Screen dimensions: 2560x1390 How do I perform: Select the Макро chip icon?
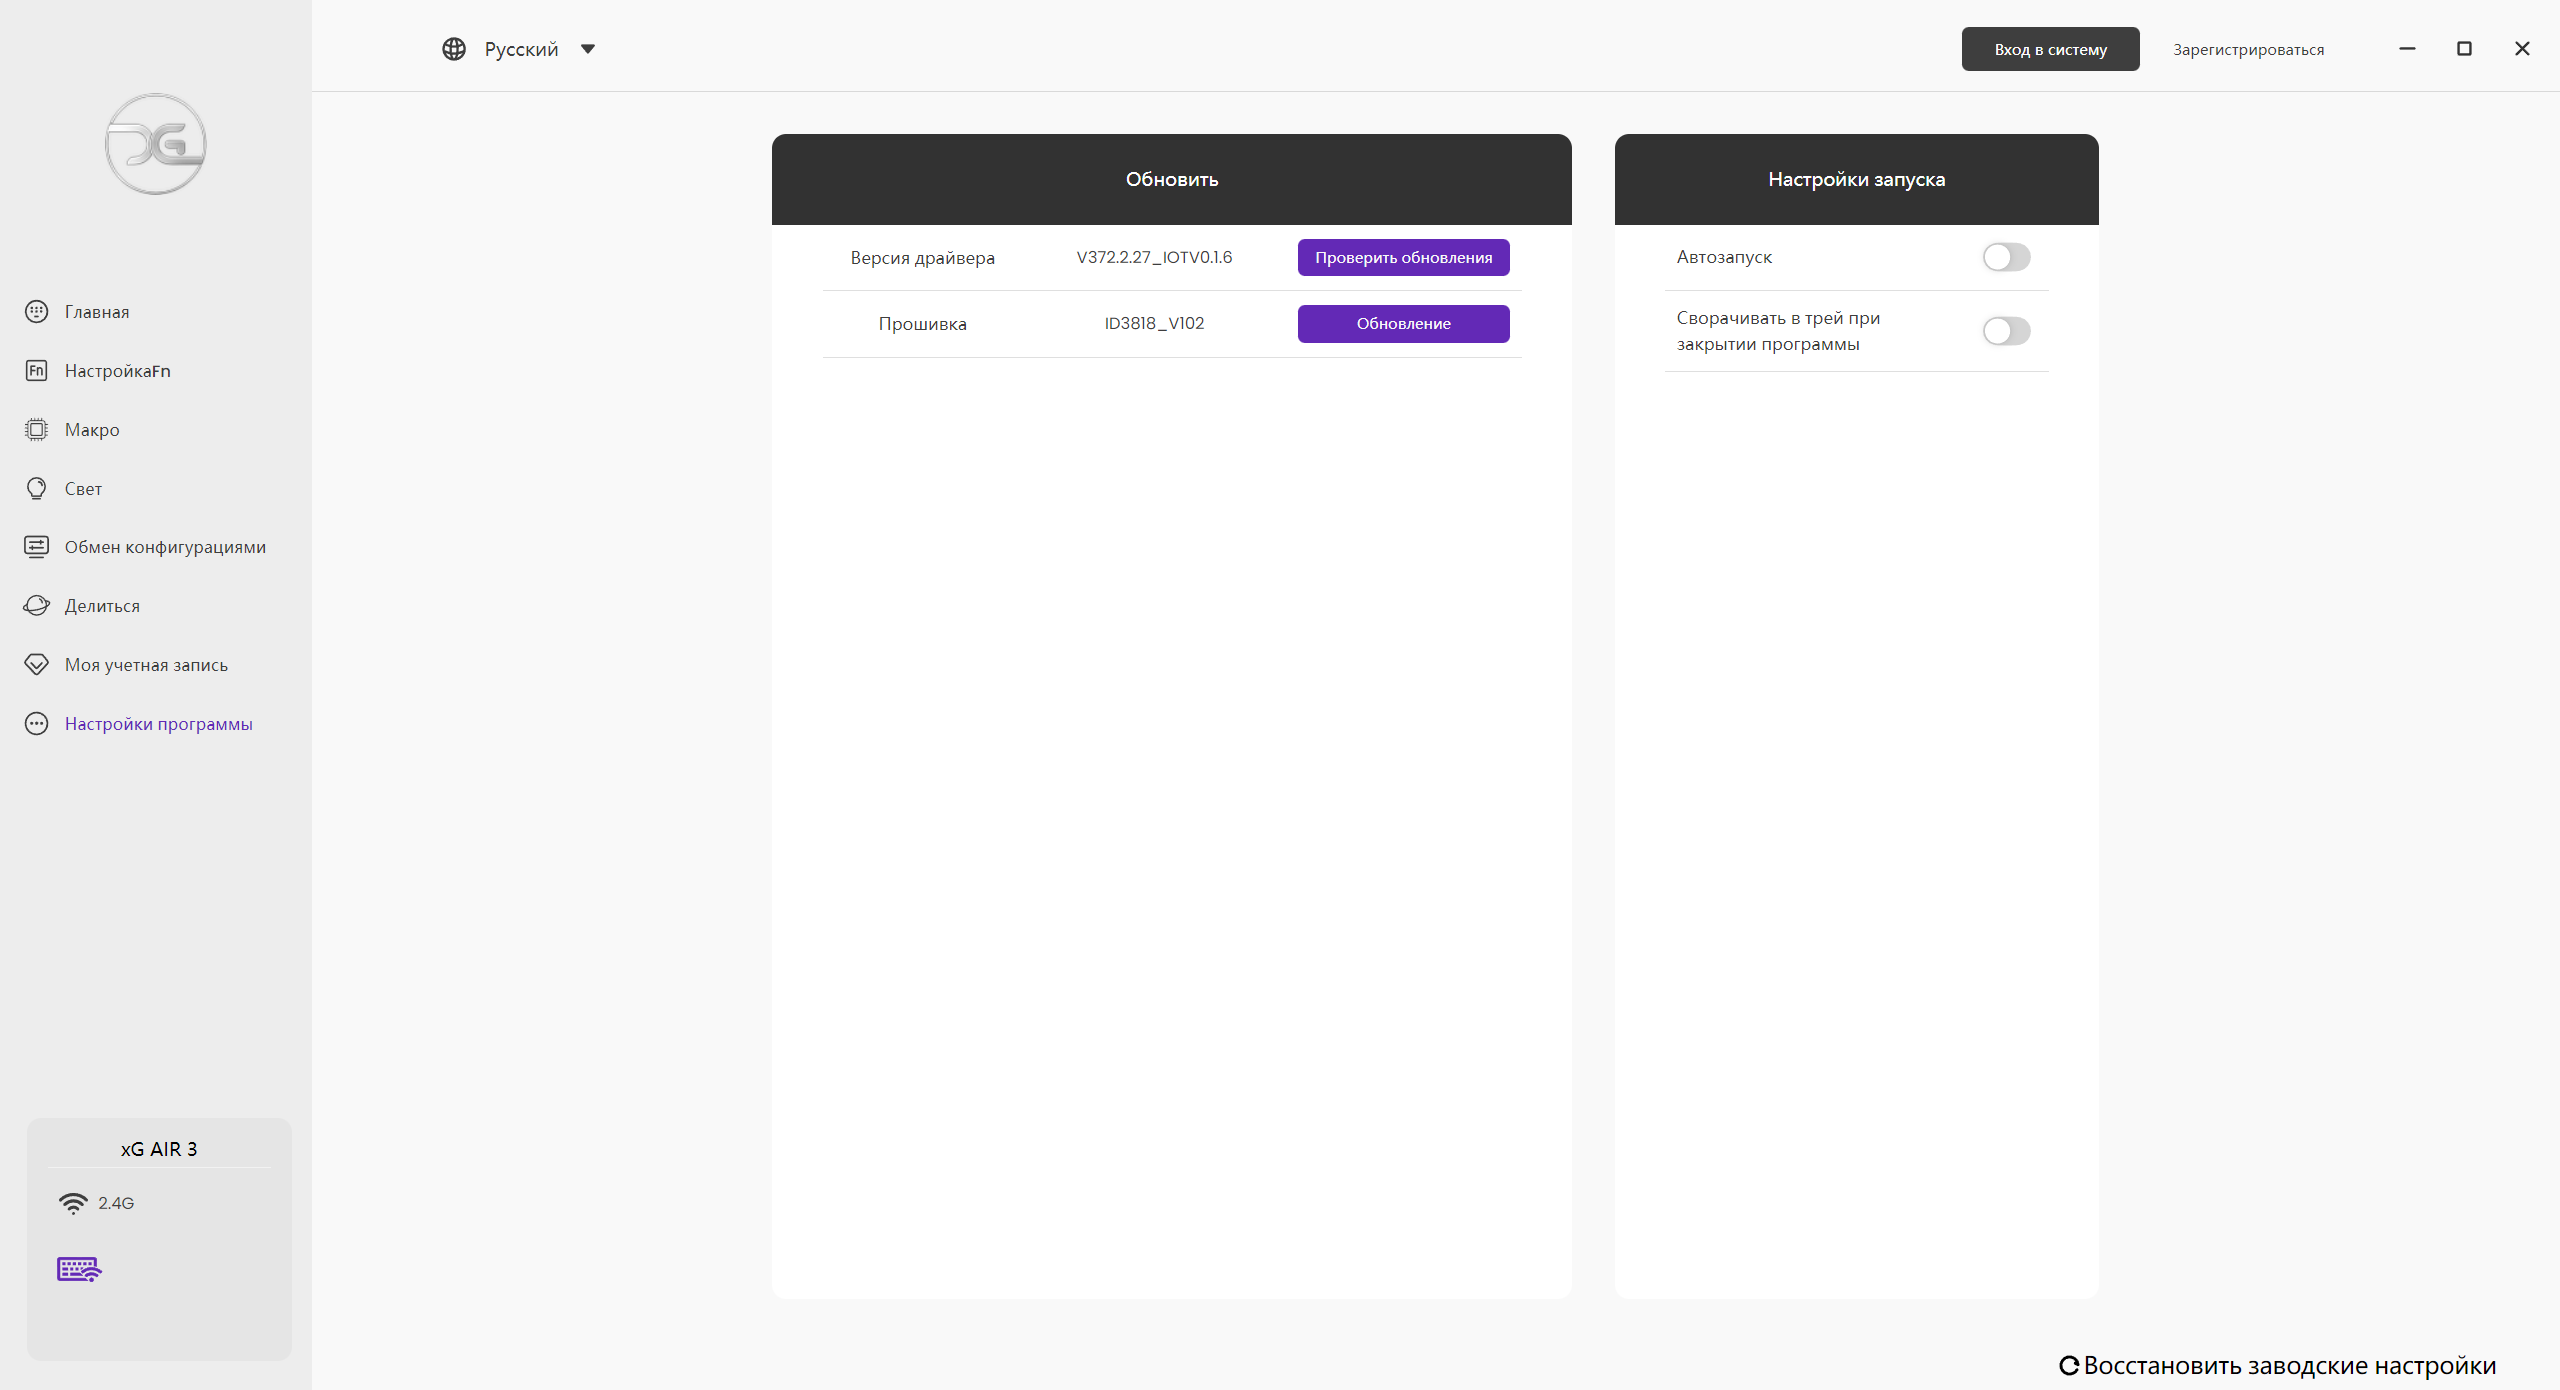click(x=37, y=430)
